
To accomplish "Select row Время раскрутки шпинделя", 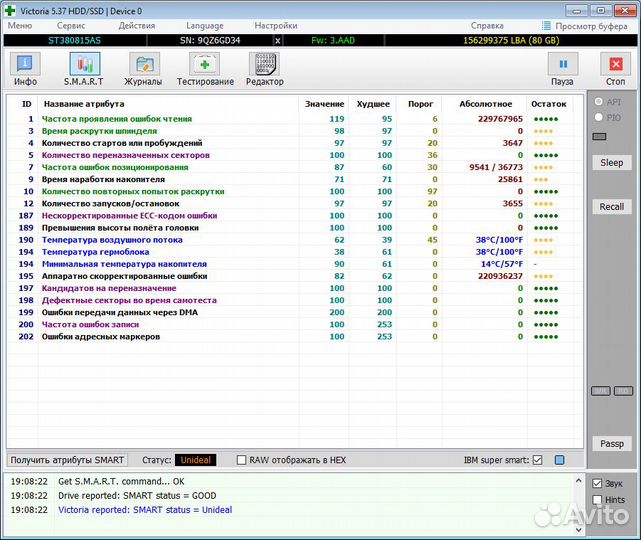I will point(295,131).
